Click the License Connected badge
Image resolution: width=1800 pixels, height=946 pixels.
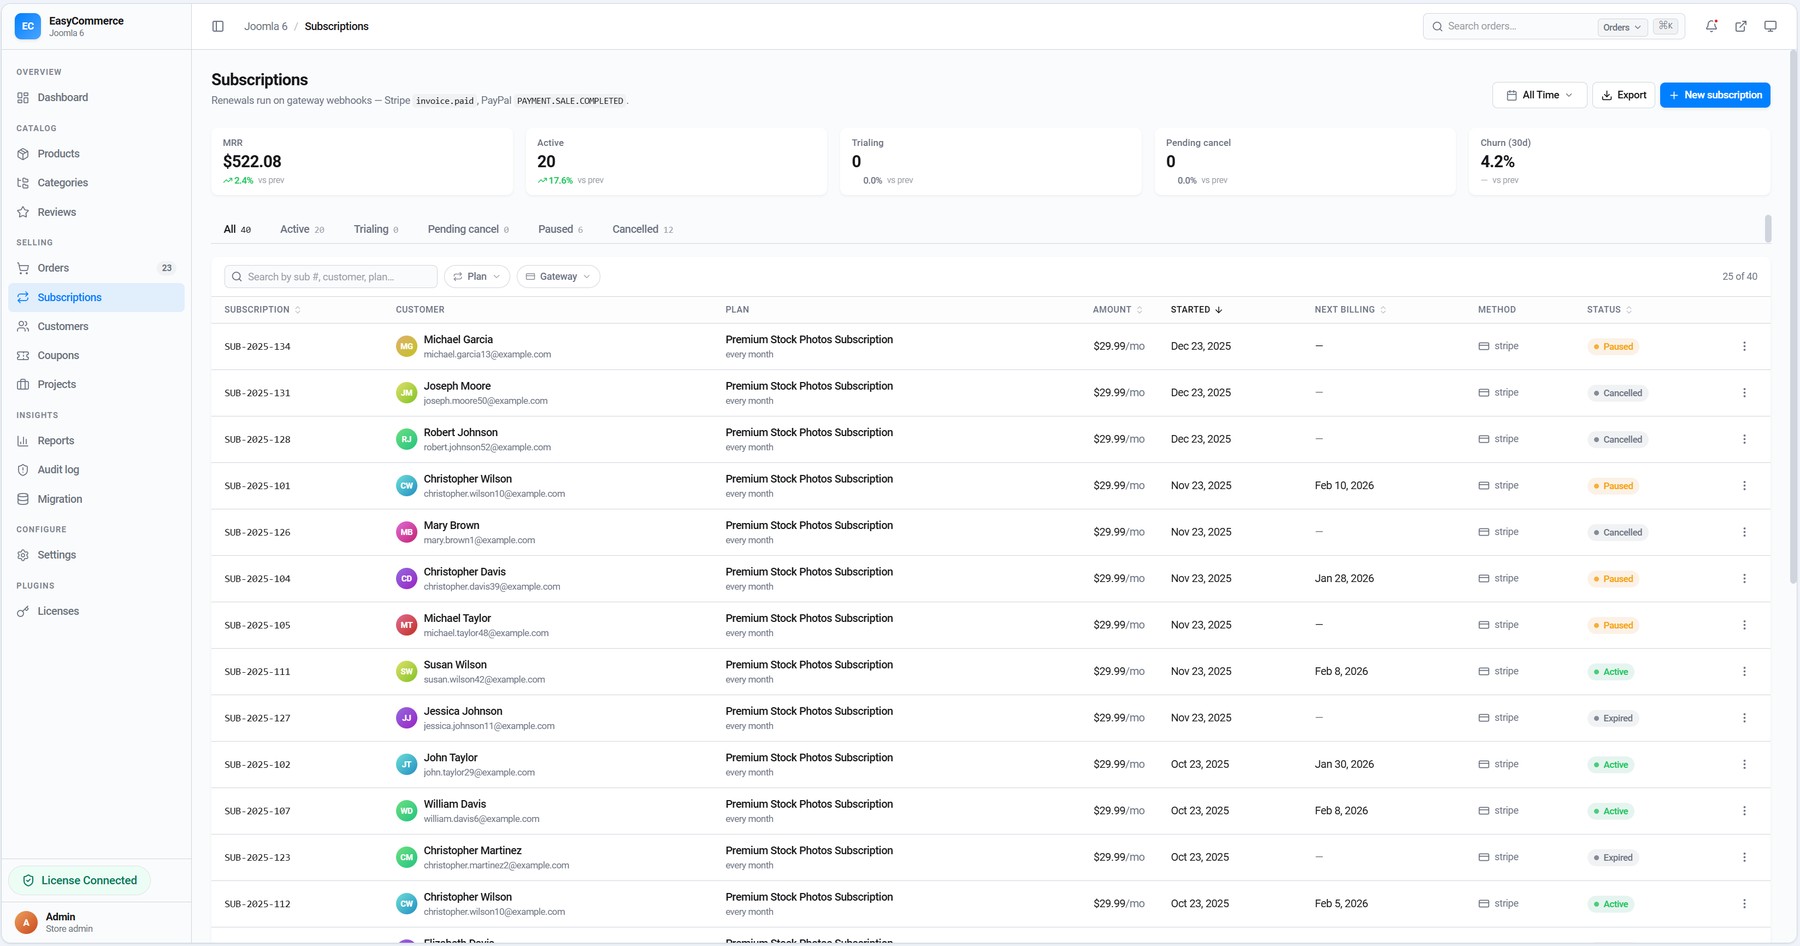[80, 880]
